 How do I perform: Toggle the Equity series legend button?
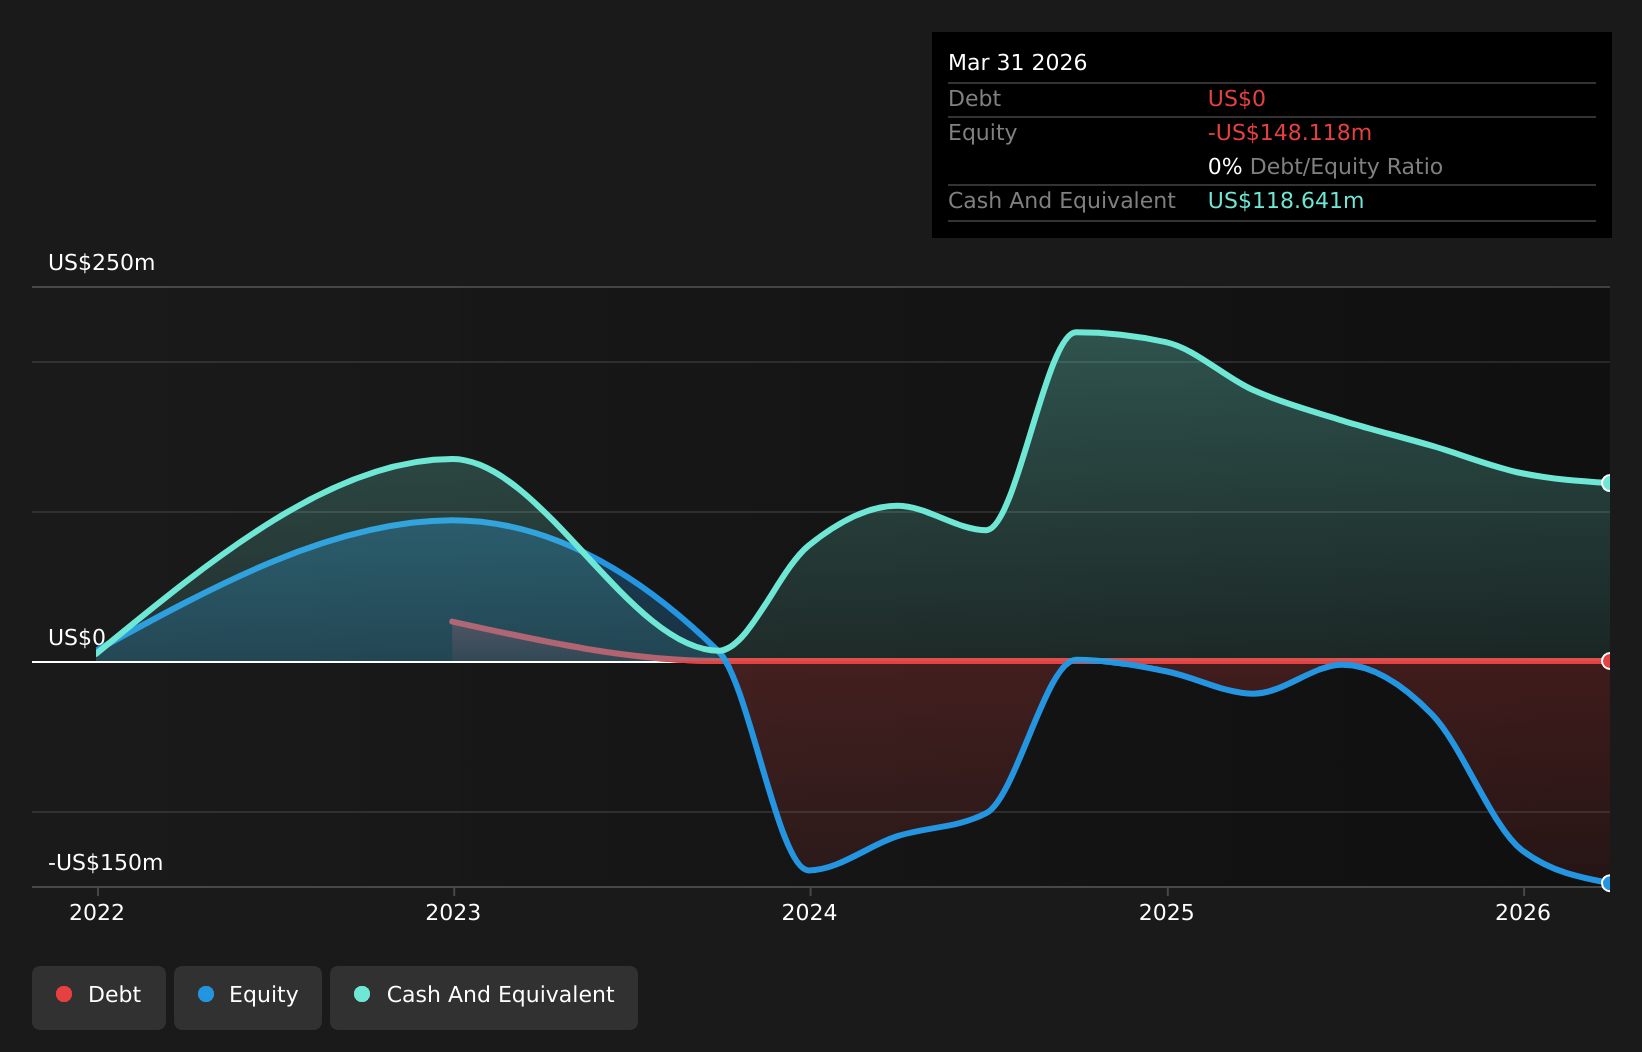[x=248, y=997]
